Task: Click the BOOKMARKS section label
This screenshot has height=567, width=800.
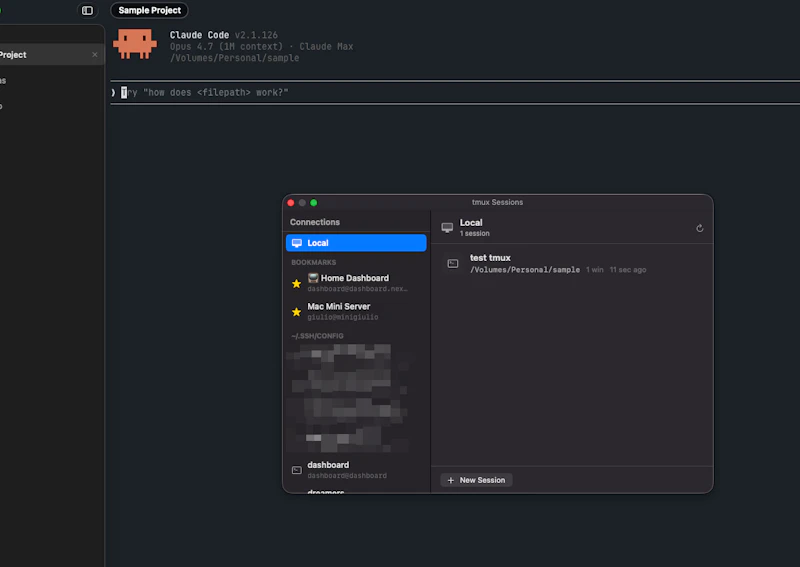Action: pos(314,262)
